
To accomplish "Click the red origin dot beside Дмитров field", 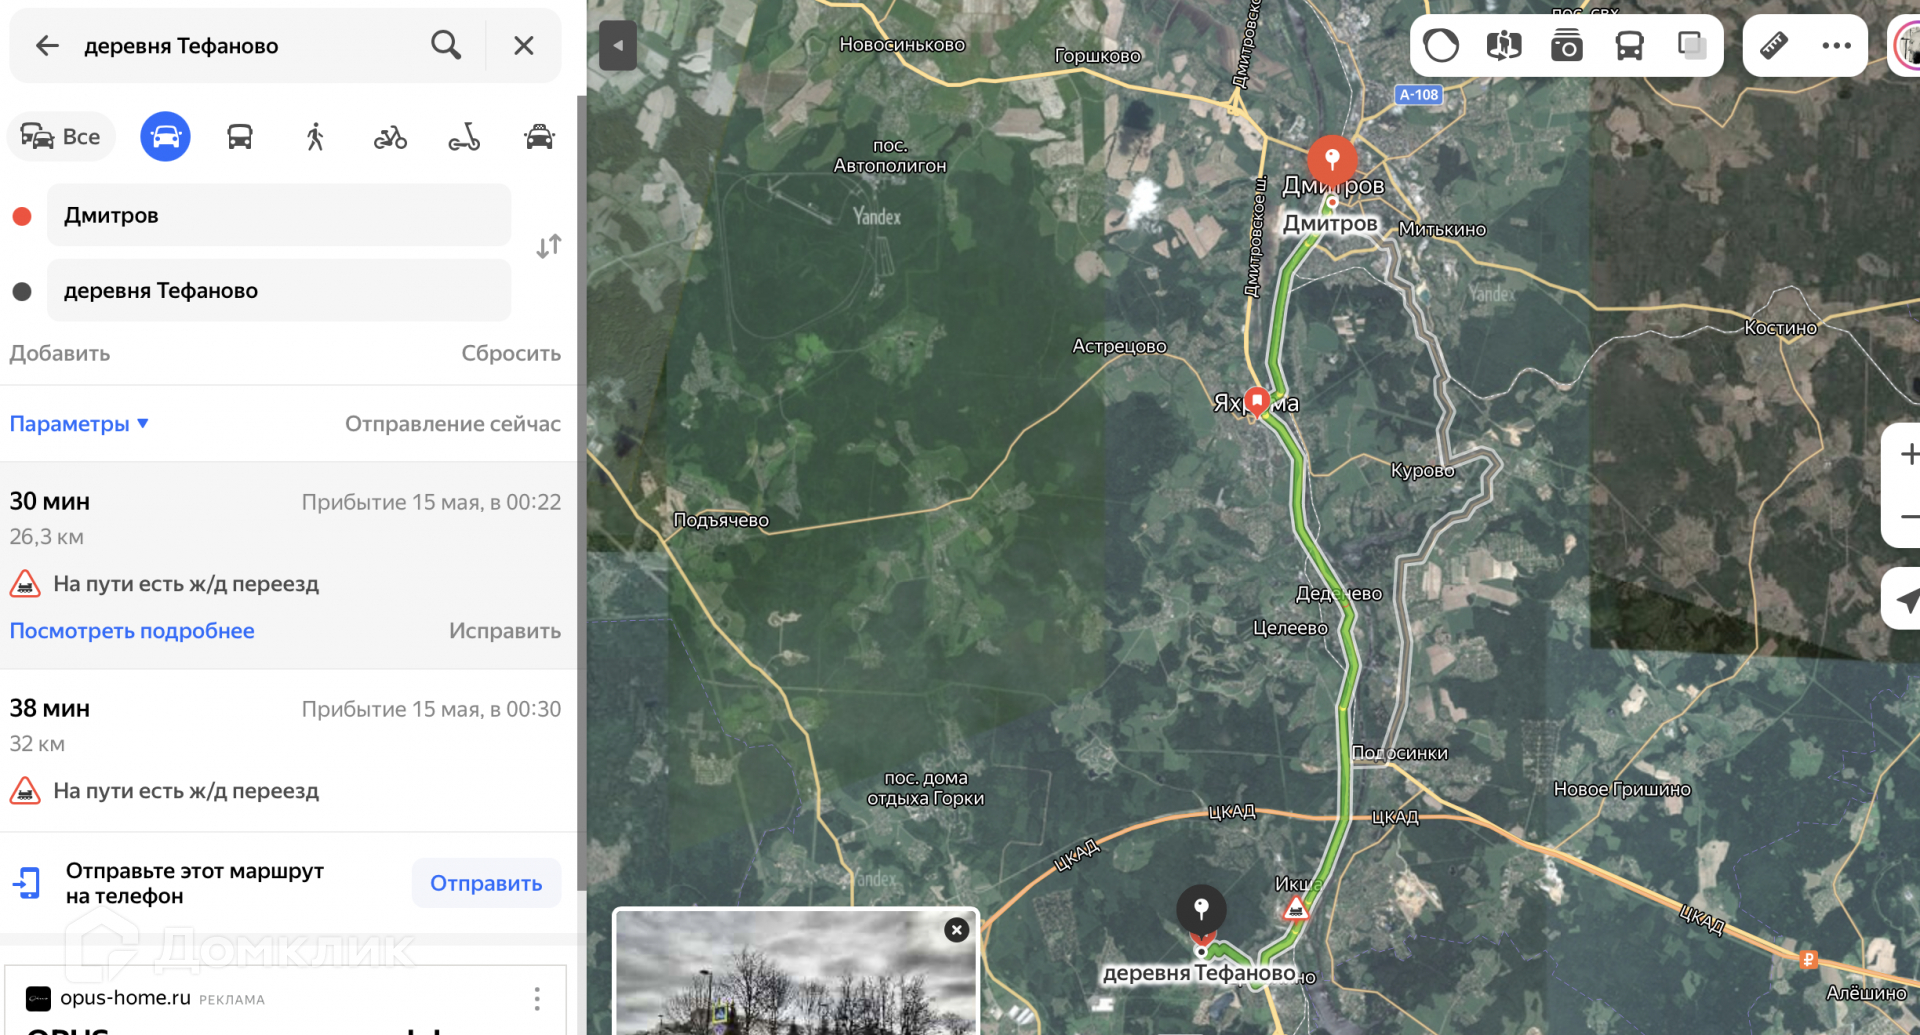I will [x=22, y=216].
